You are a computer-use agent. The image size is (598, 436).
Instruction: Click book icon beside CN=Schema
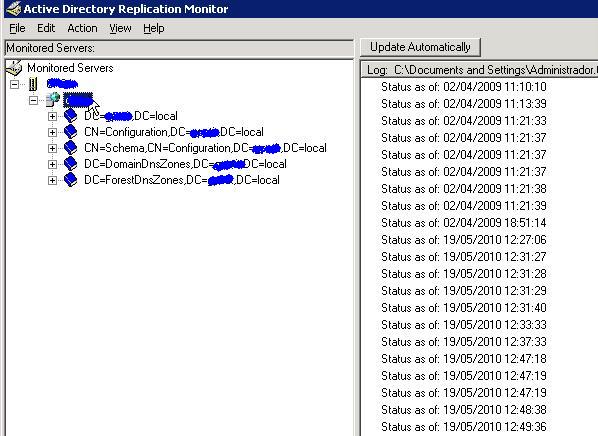tap(71, 148)
